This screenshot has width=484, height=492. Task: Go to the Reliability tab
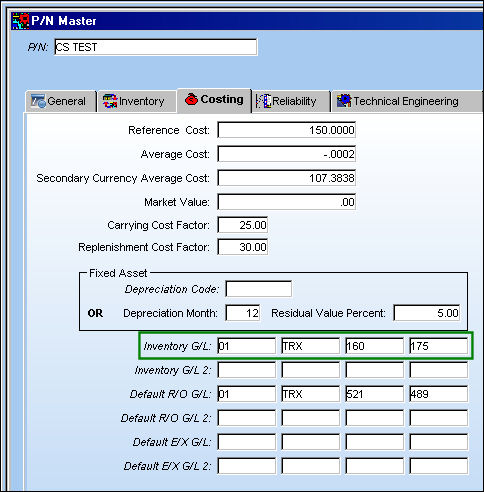click(x=291, y=101)
